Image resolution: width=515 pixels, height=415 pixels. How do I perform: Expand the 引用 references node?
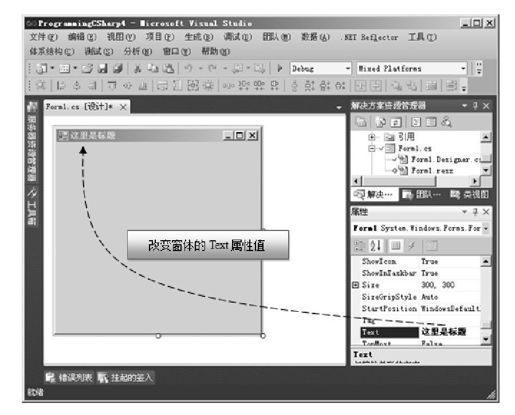(x=372, y=137)
